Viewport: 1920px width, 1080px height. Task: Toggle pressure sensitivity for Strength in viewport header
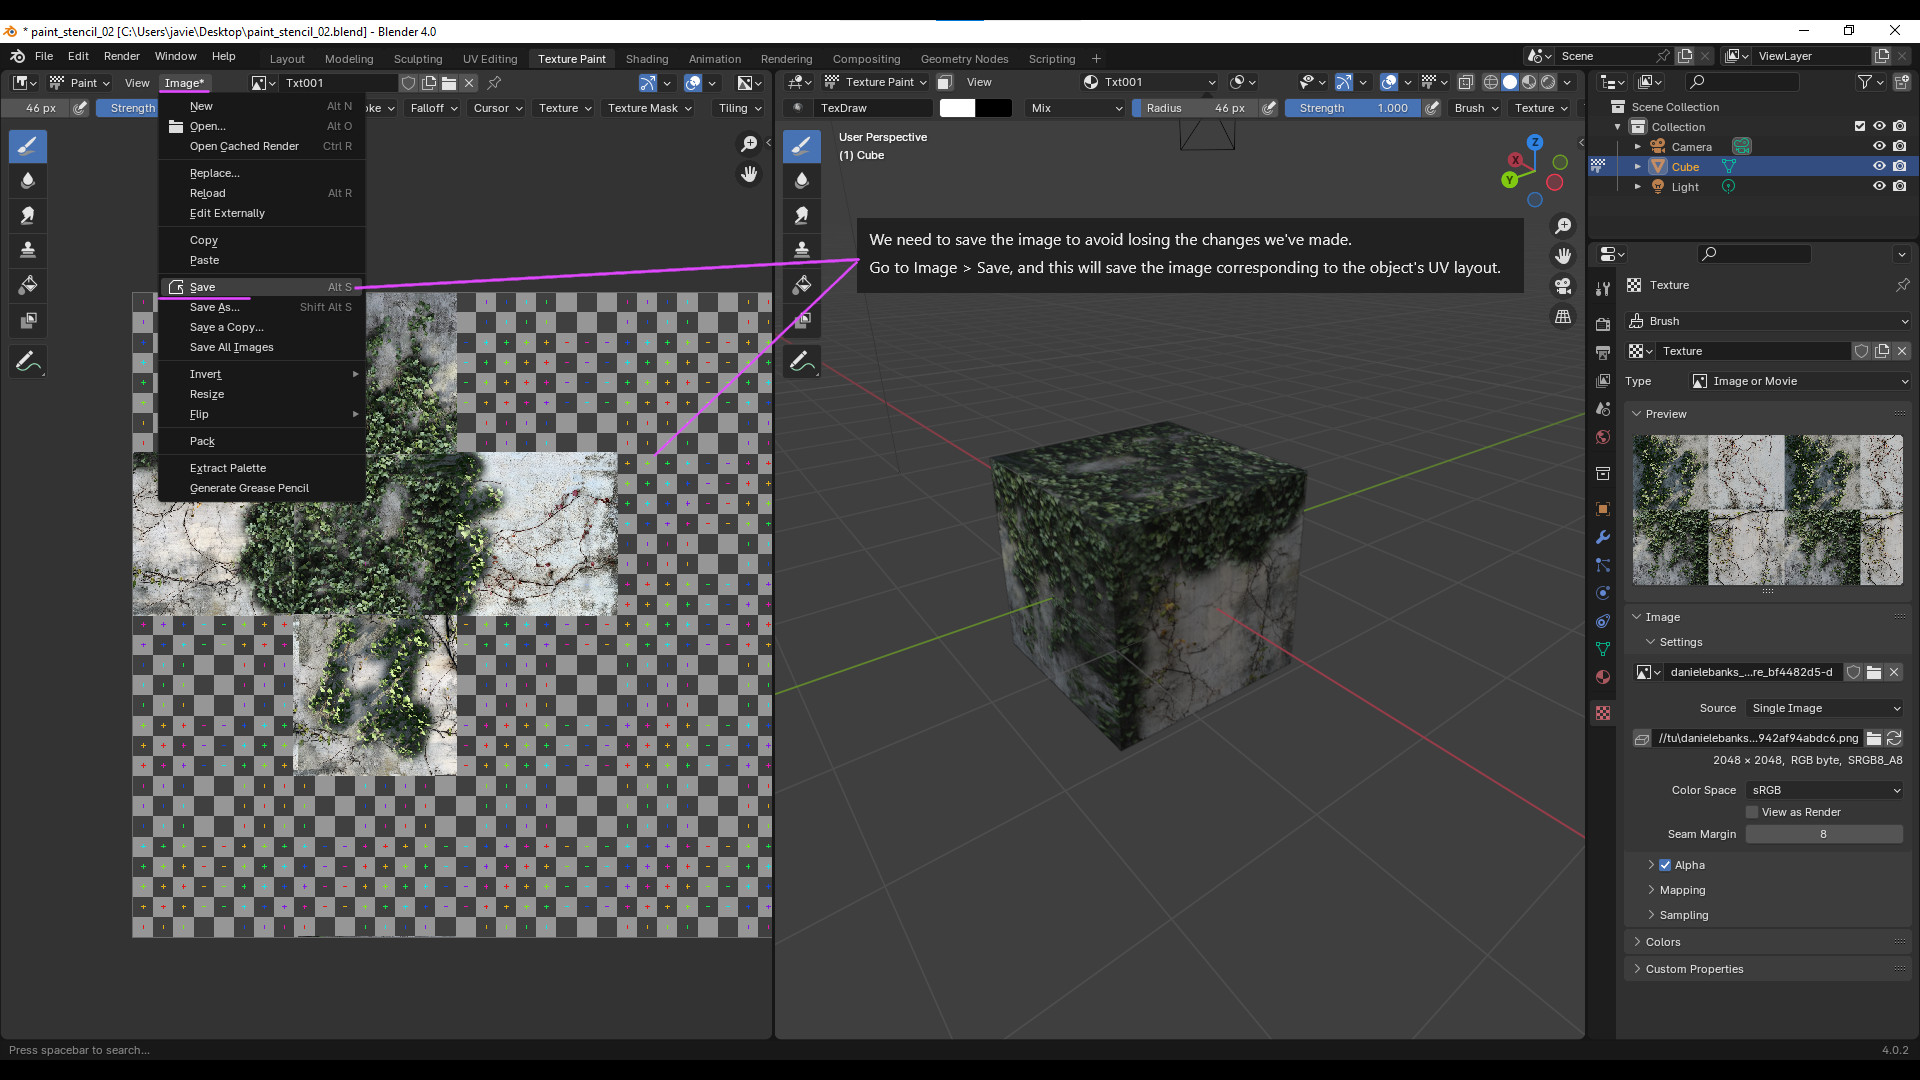click(1432, 108)
